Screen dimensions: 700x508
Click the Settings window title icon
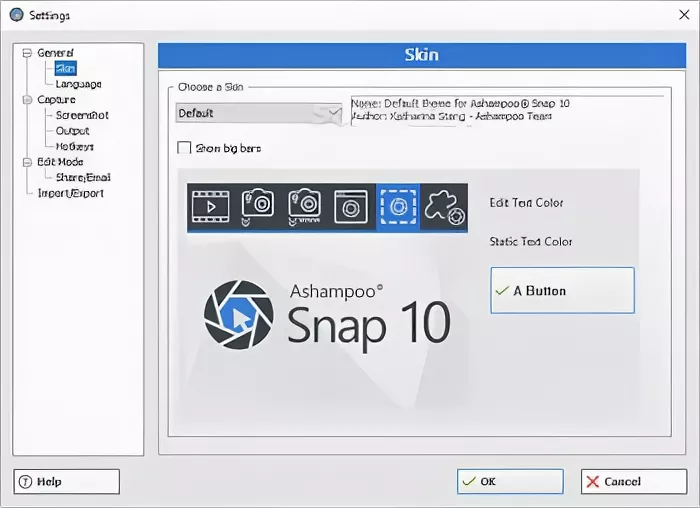(x=15, y=16)
